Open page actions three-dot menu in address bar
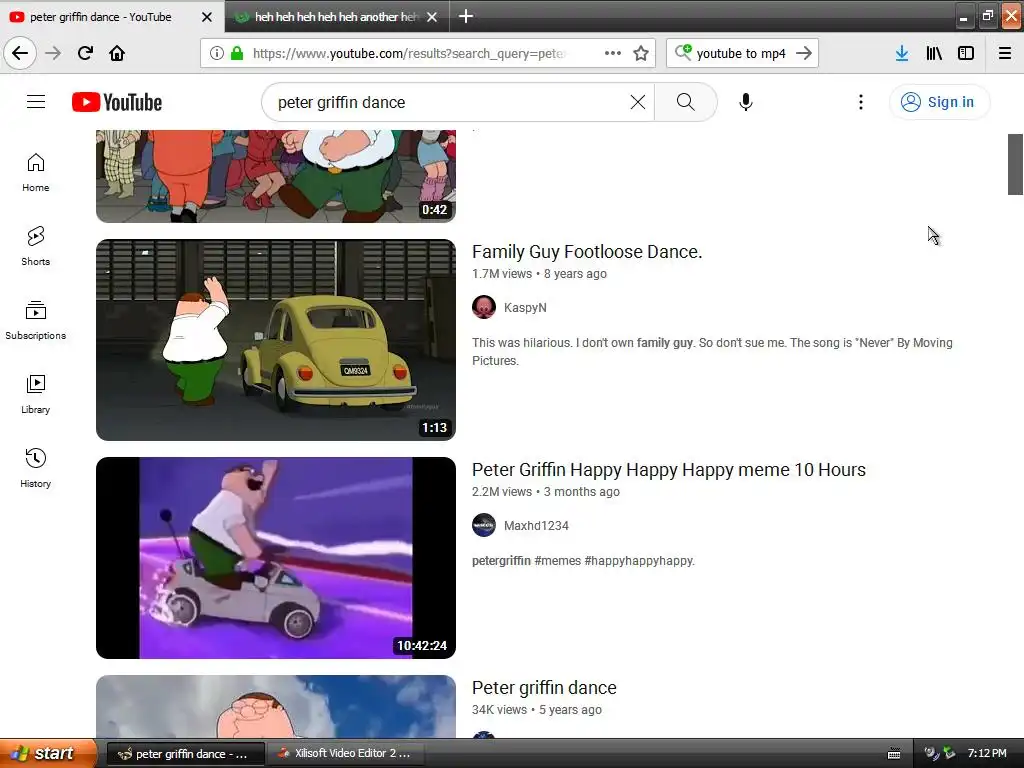This screenshot has height=768, width=1024. tap(613, 53)
